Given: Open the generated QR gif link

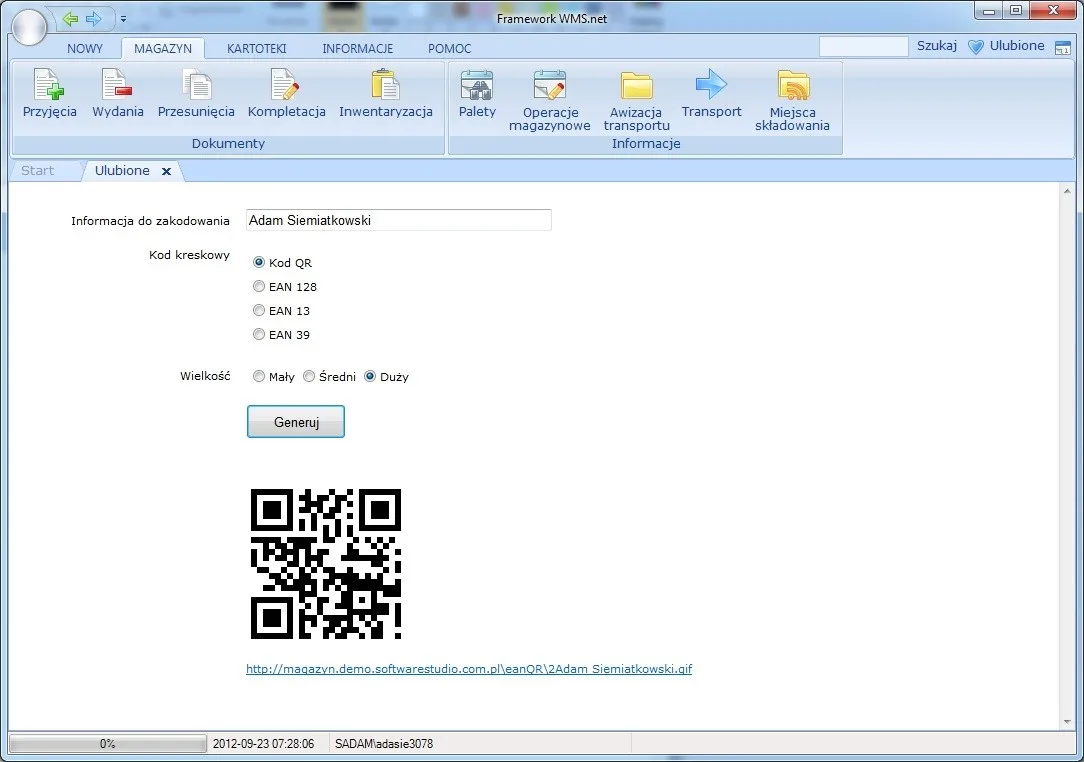Looking at the screenshot, I should click(x=469, y=669).
